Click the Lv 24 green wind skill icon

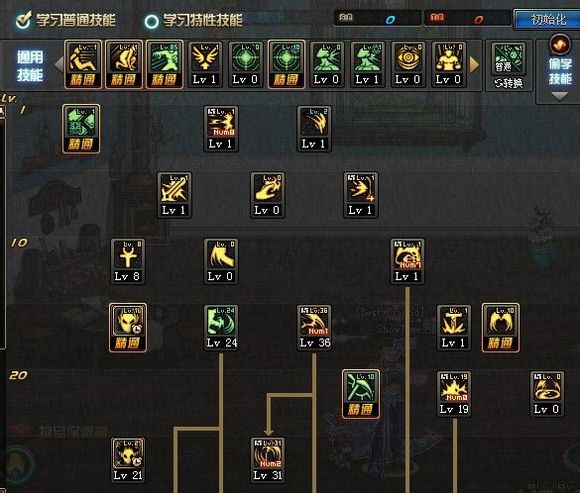(221, 327)
